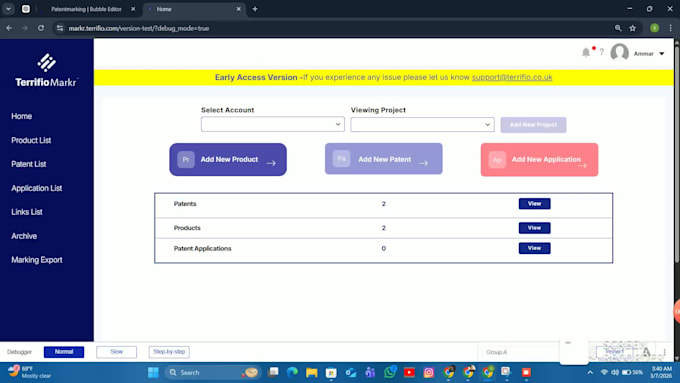The width and height of the screenshot is (680, 383).
Task: Open Patent List in the sidebar
Action: (29, 164)
